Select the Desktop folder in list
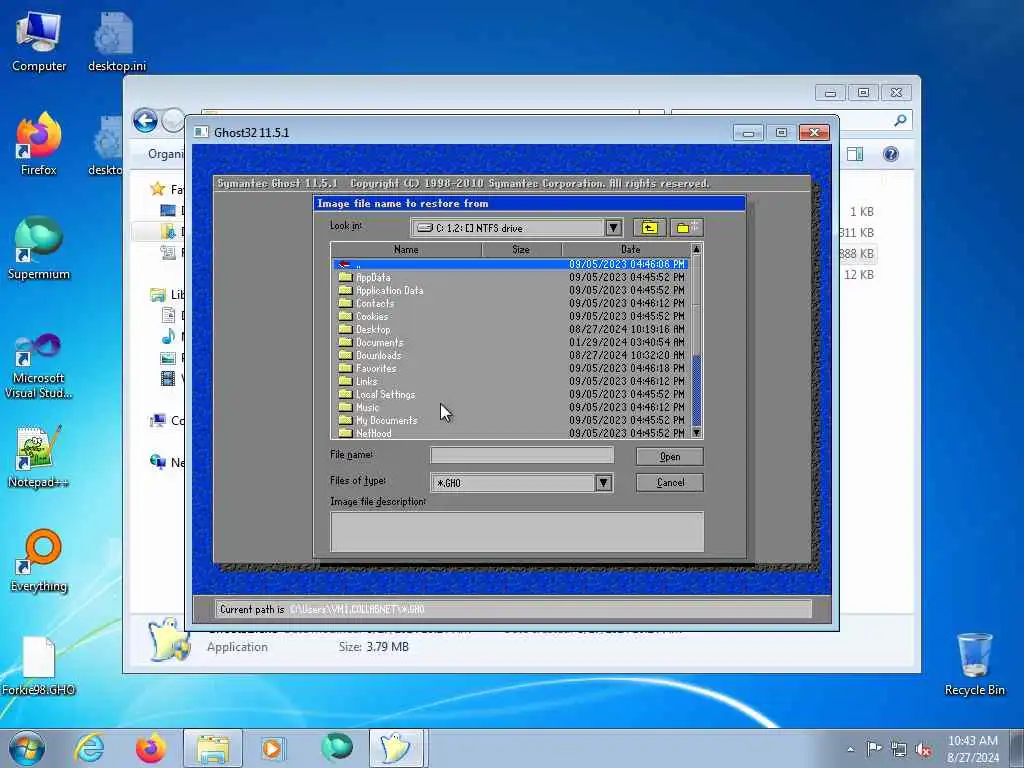The height and width of the screenshot is (768, 1024). pos(511,329)
